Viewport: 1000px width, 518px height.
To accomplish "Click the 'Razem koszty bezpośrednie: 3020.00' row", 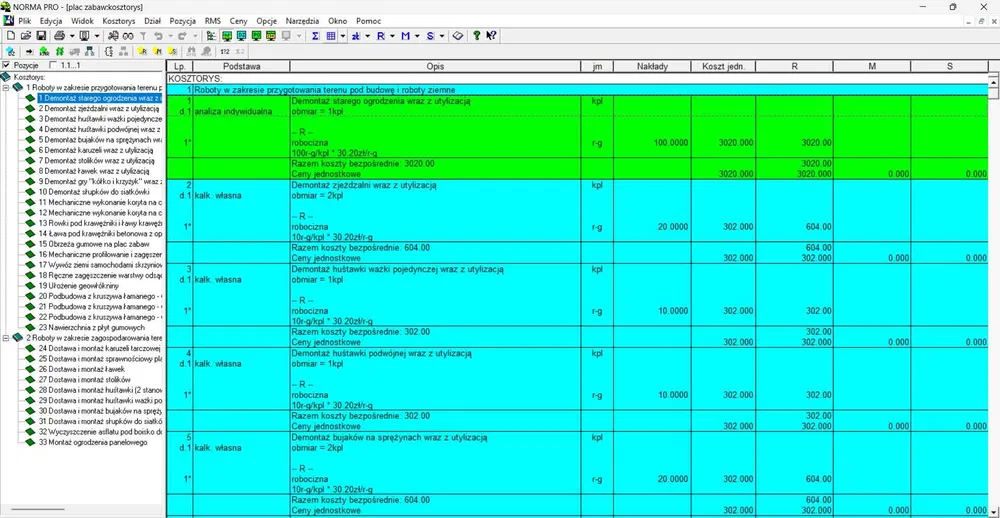I will 363,163.
